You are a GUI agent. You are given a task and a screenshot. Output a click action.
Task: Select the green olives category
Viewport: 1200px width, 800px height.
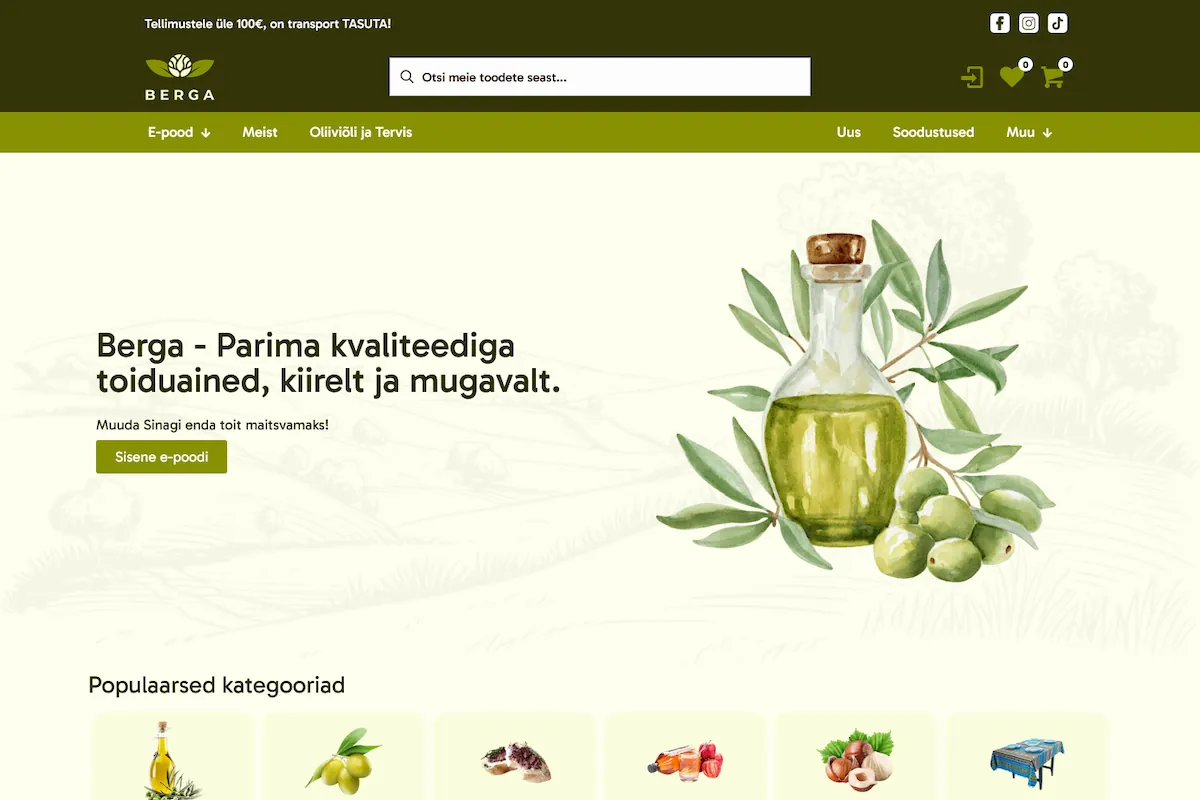pyautogui.click(x=343, y=757)
